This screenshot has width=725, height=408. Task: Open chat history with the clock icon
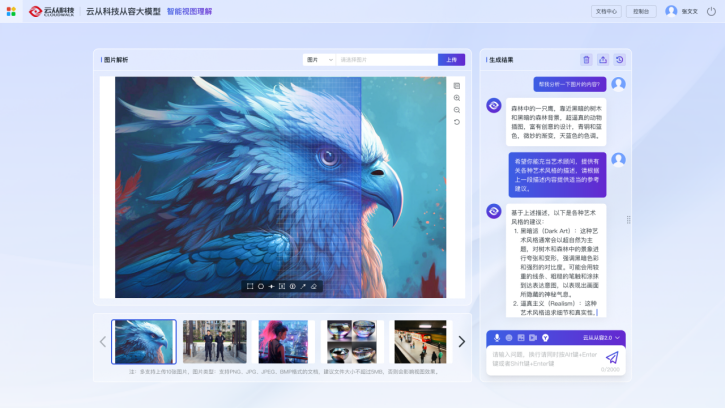coord(619,60)
